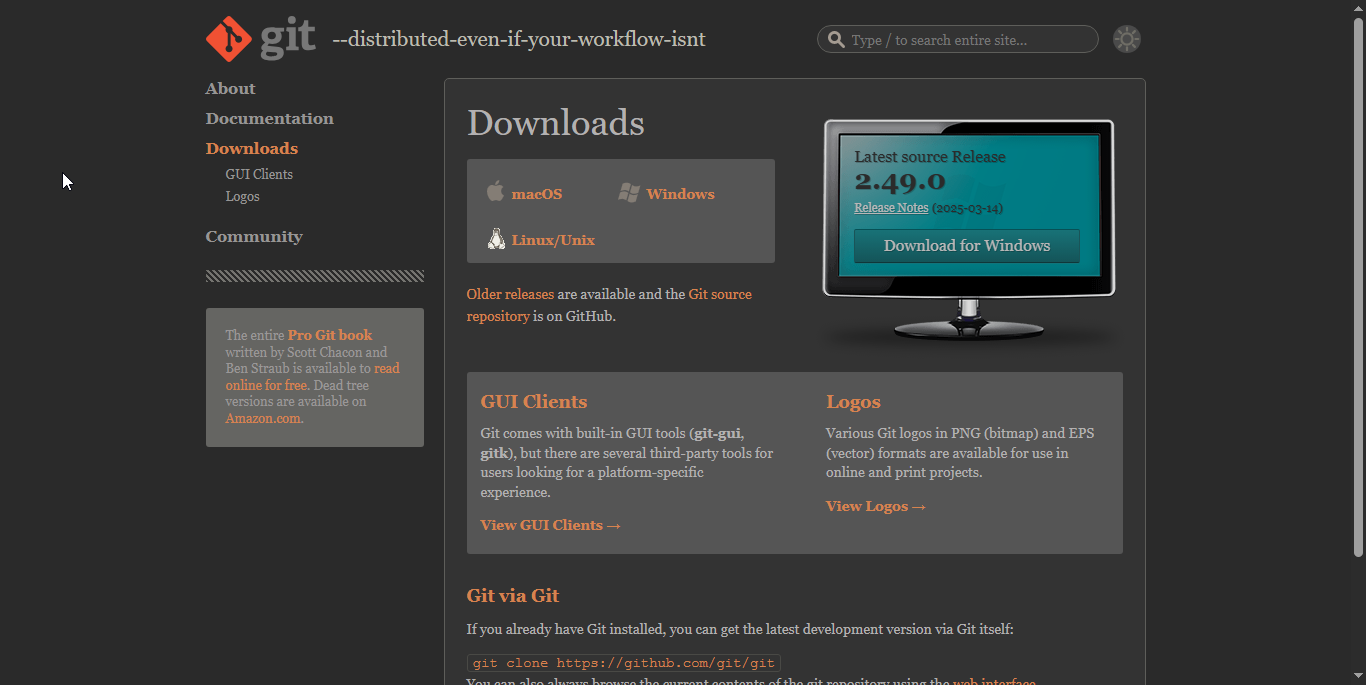This screenshot has width=1366, height=685.
Task: Select Logos in sidebar submenu
Action: click(242, 197)
